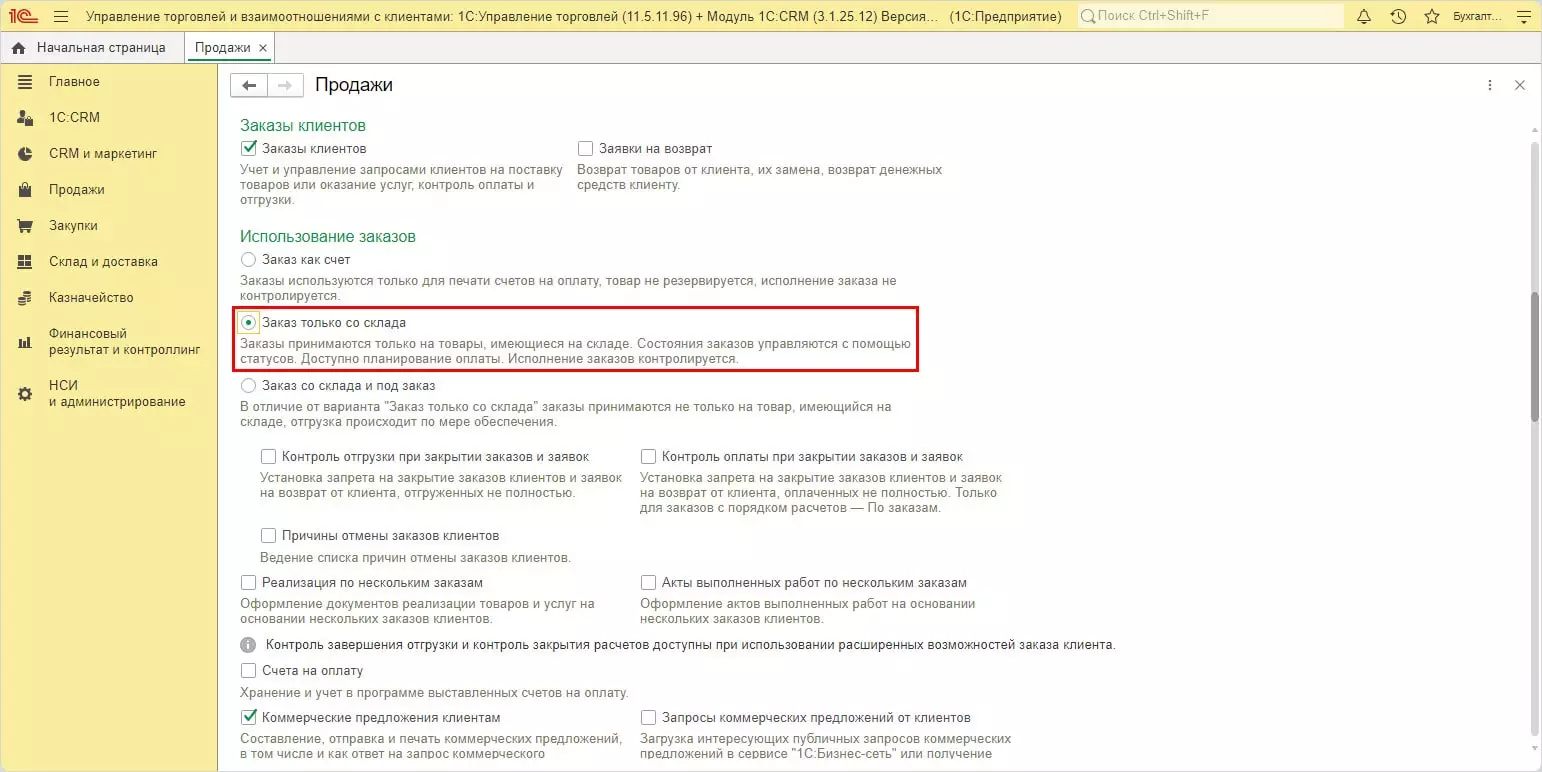
Task: Open favorites with the star icon
Action: (1432, 17)
